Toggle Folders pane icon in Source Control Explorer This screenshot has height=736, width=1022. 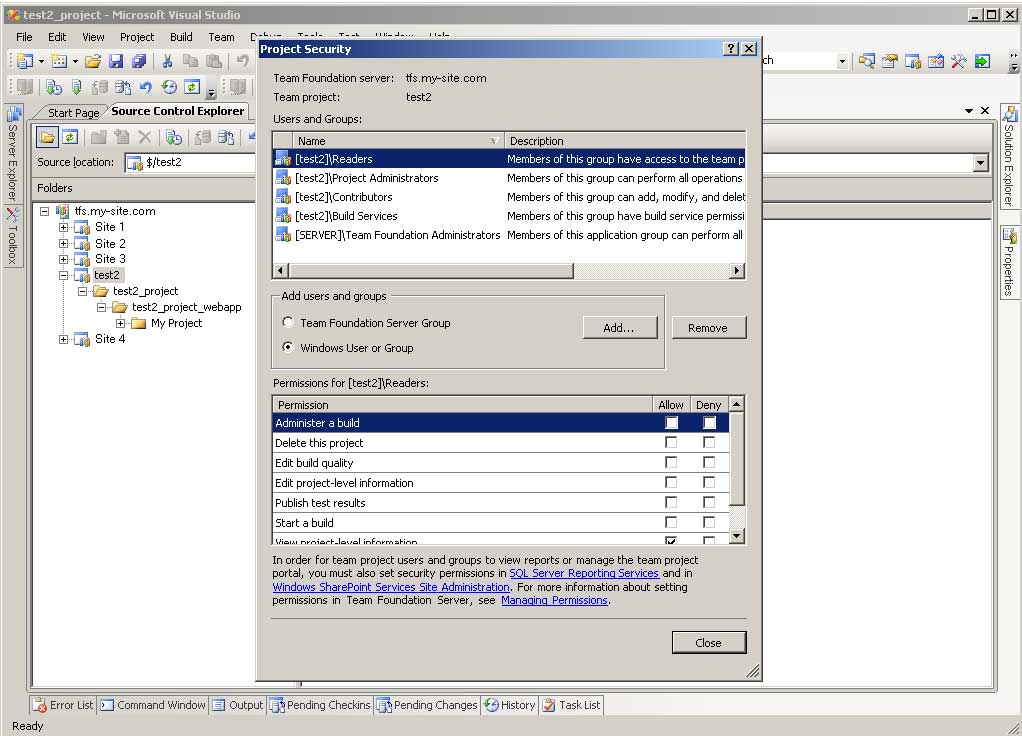coord(47,138)
